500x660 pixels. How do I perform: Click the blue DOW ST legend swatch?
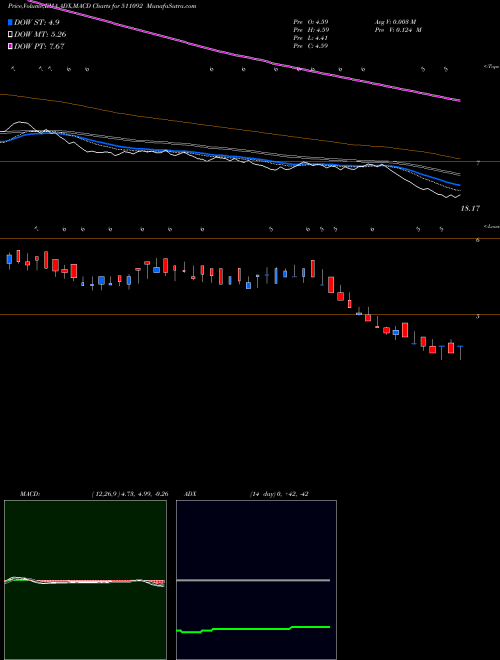pos(11,23)
